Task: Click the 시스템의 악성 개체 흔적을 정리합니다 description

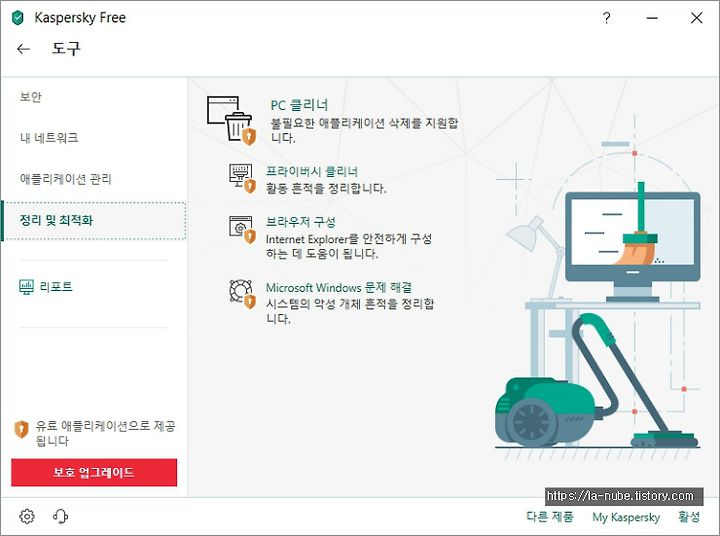Action: [x=350, y=311]
